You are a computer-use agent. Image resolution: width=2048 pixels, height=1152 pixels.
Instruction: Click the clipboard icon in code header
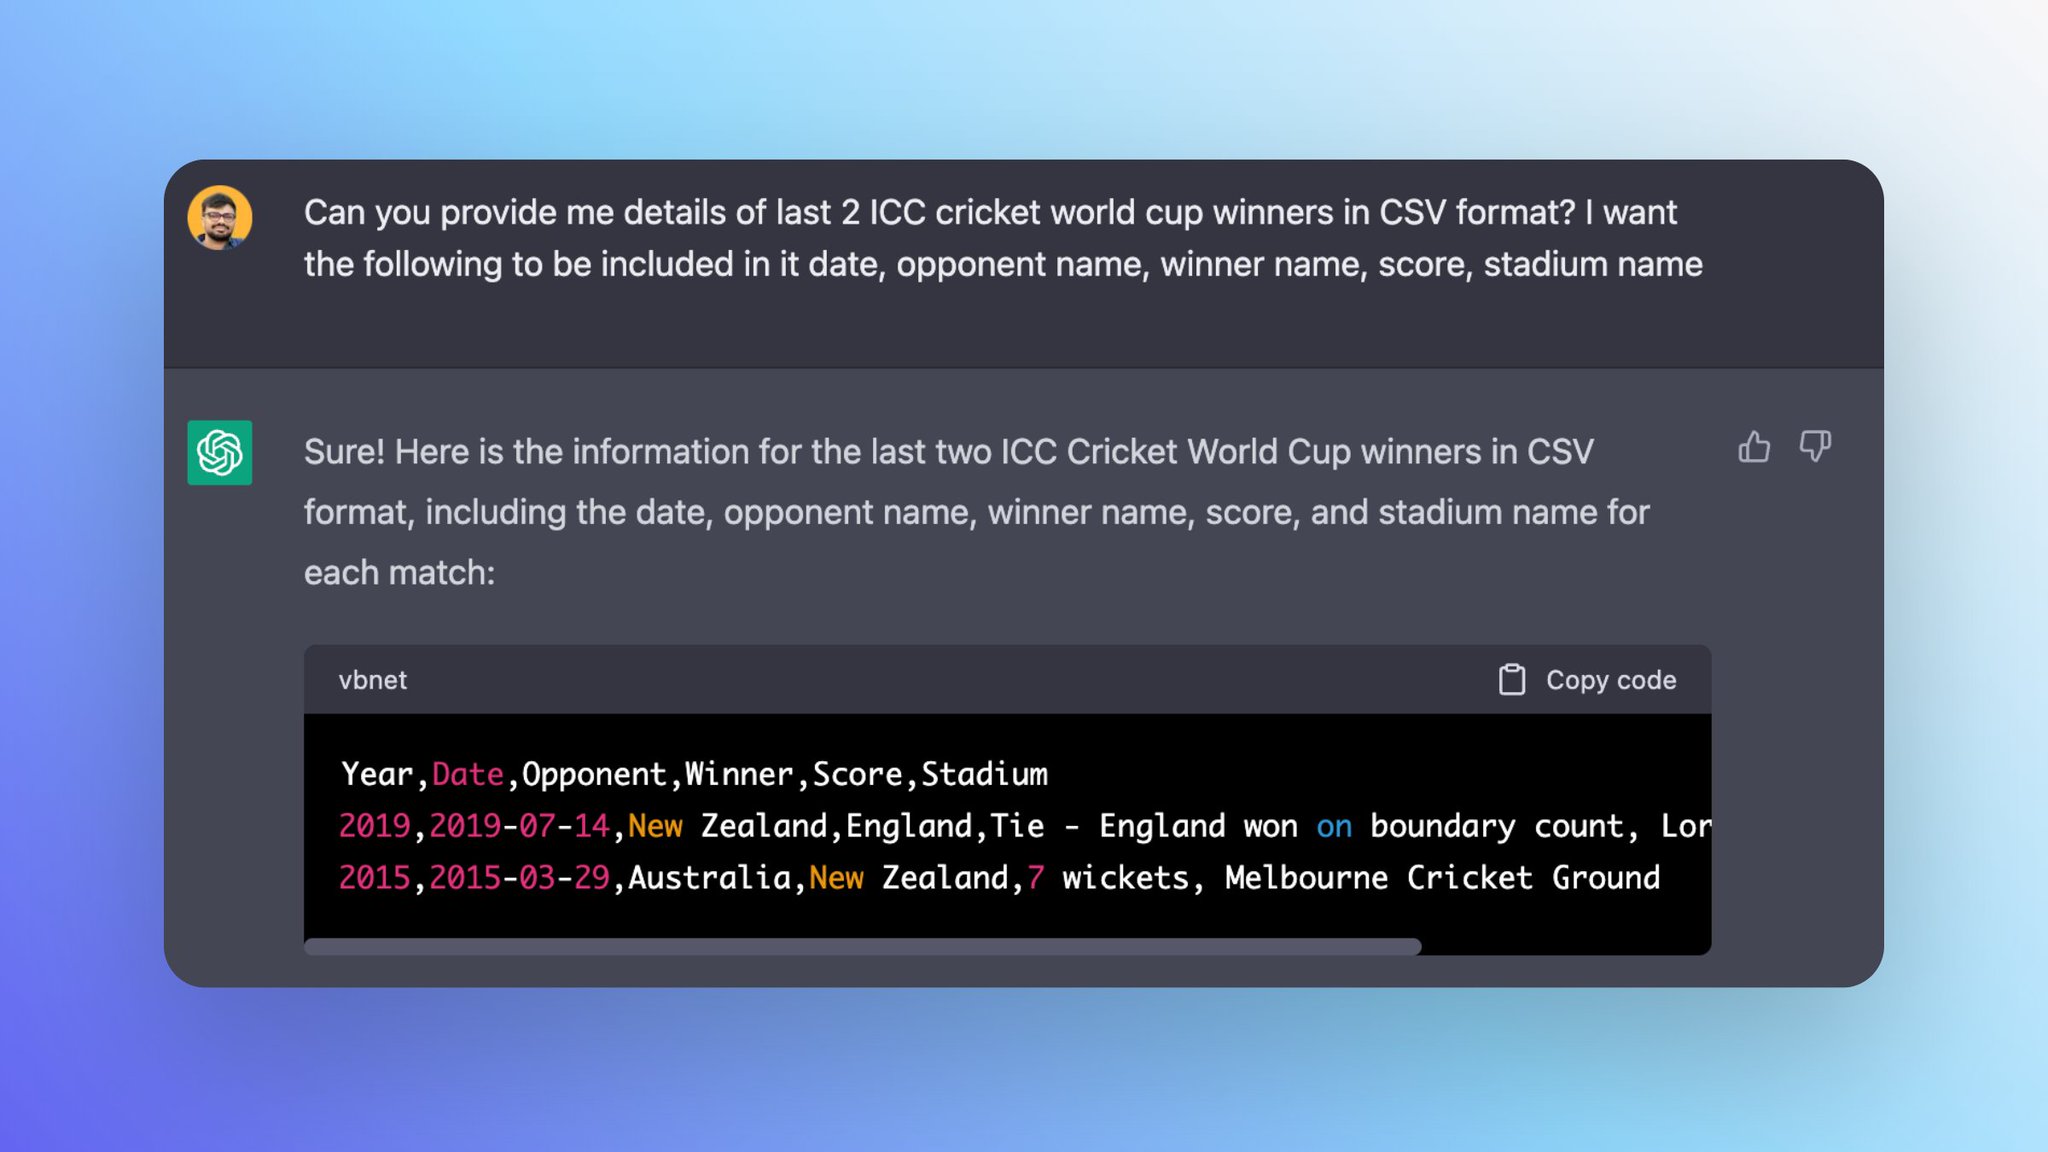coord(1512,680)
